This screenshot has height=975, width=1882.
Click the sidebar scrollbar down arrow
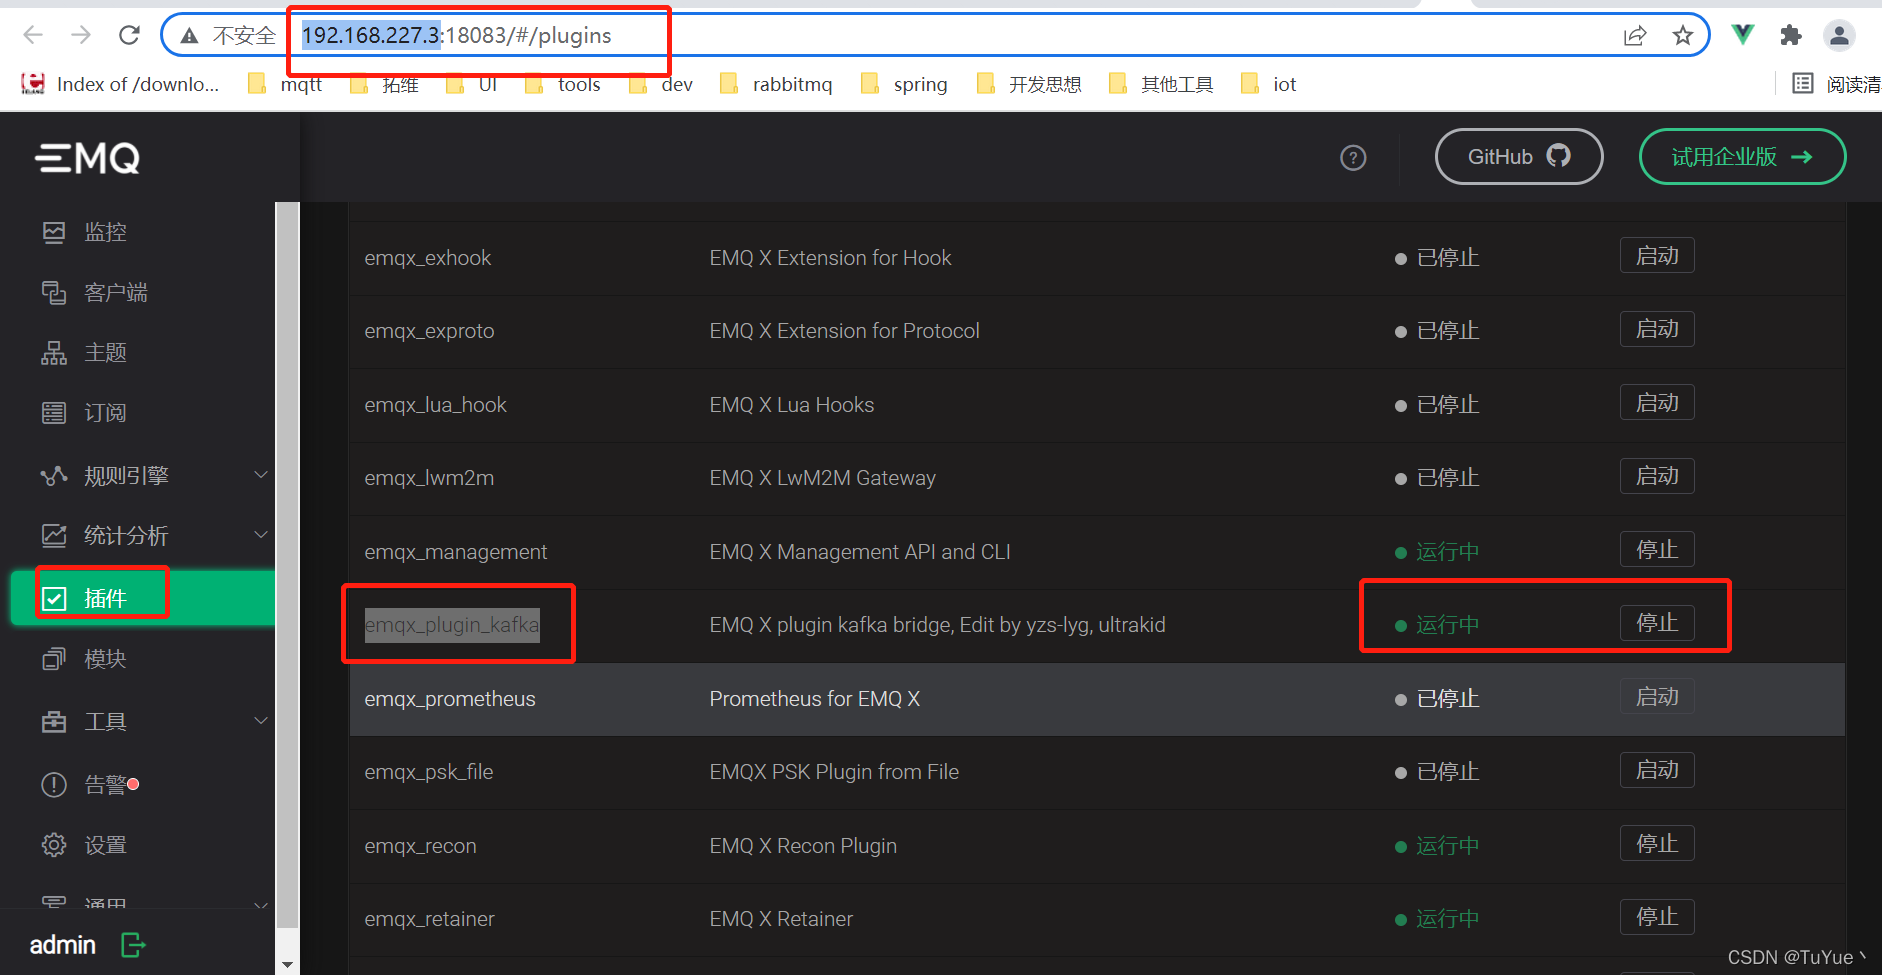click(x=287, y=965)
